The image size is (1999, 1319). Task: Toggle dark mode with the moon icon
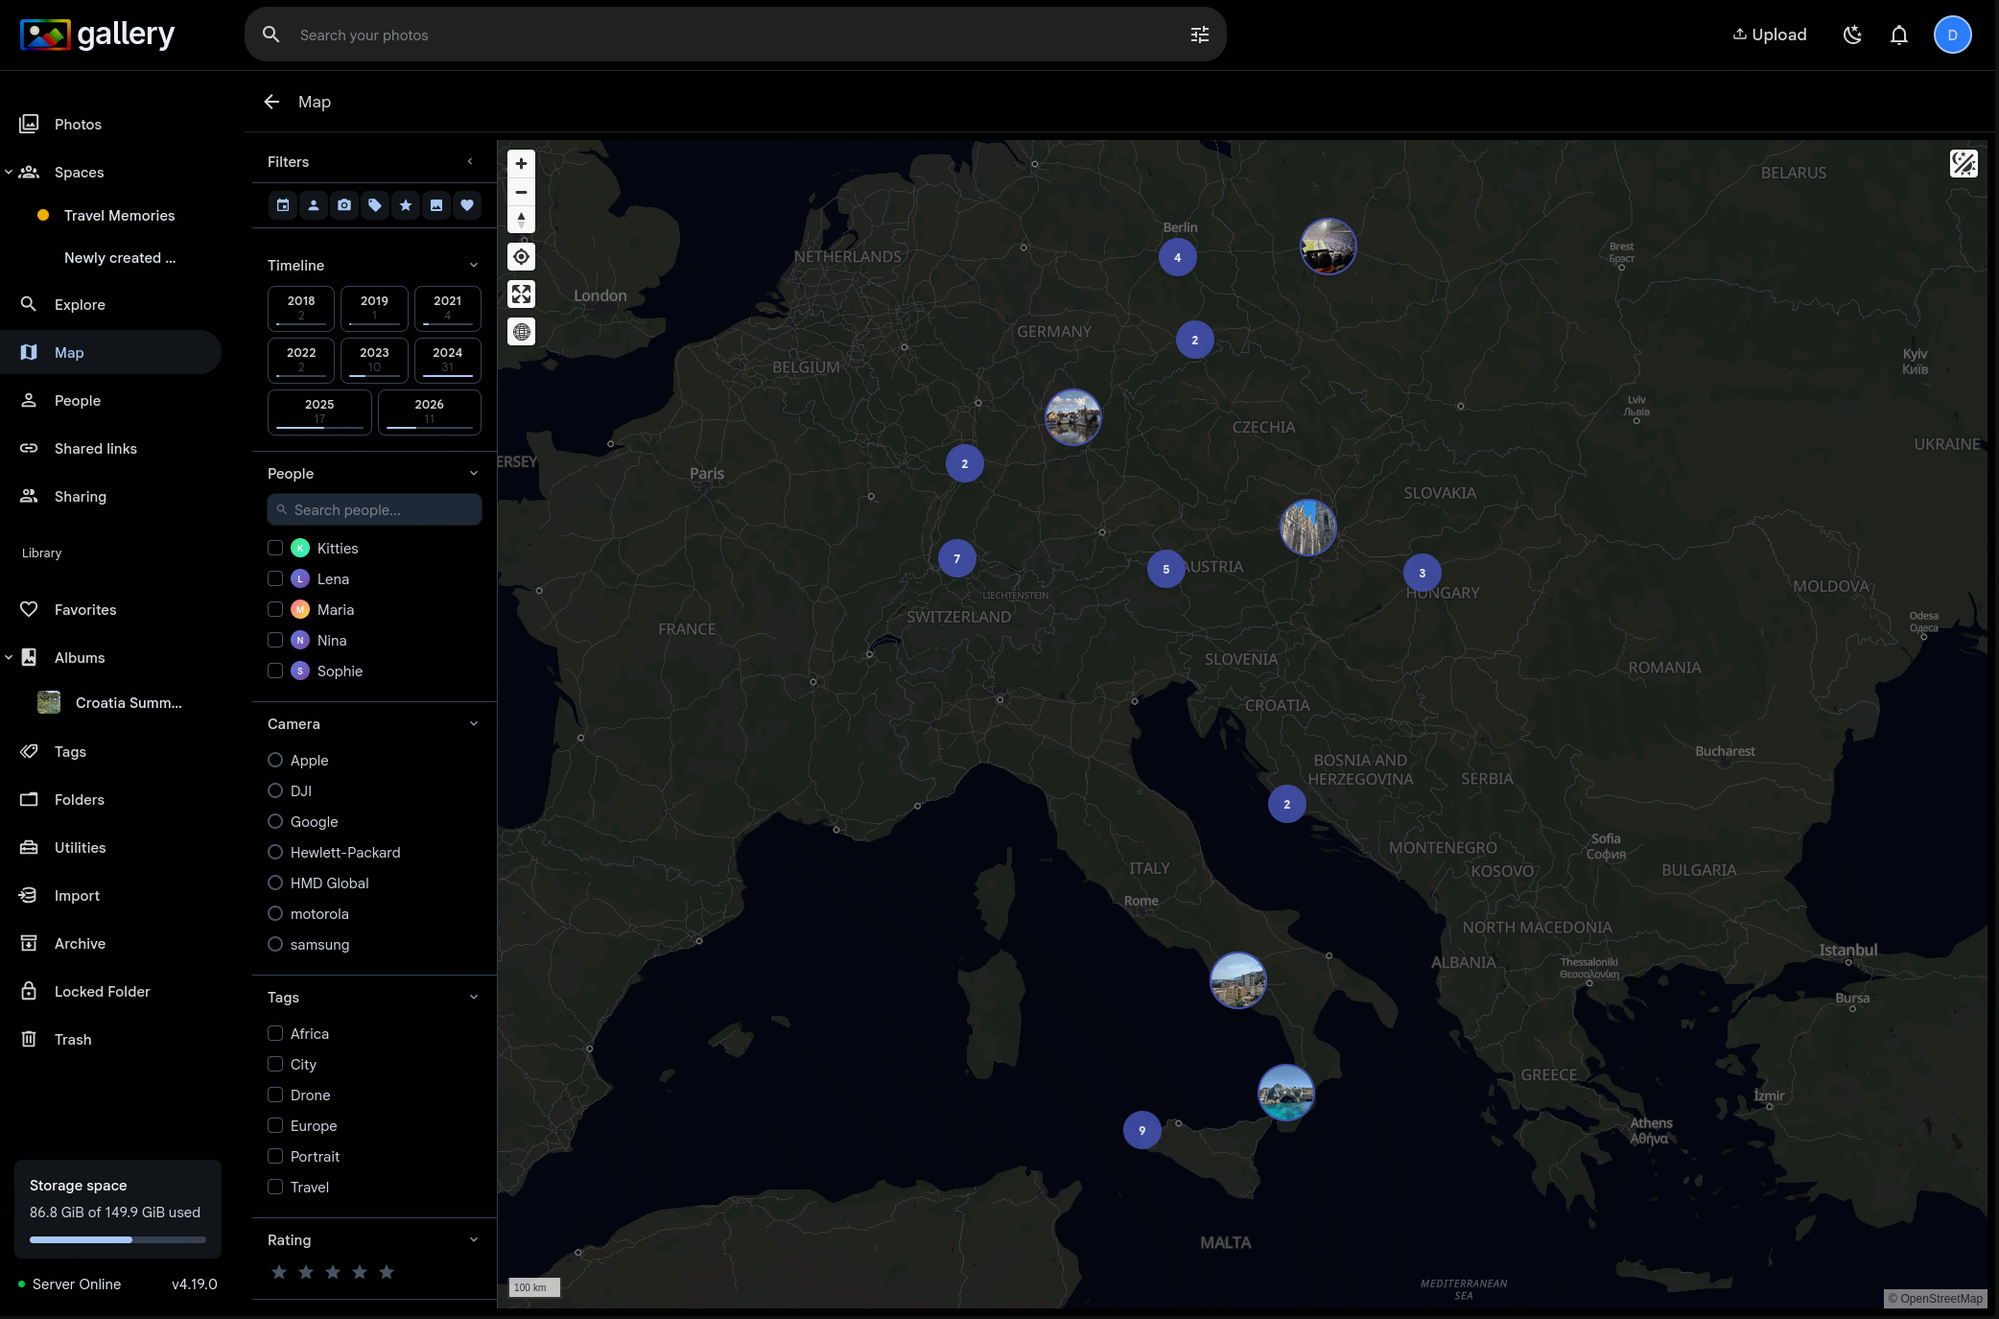(1852, 33)
